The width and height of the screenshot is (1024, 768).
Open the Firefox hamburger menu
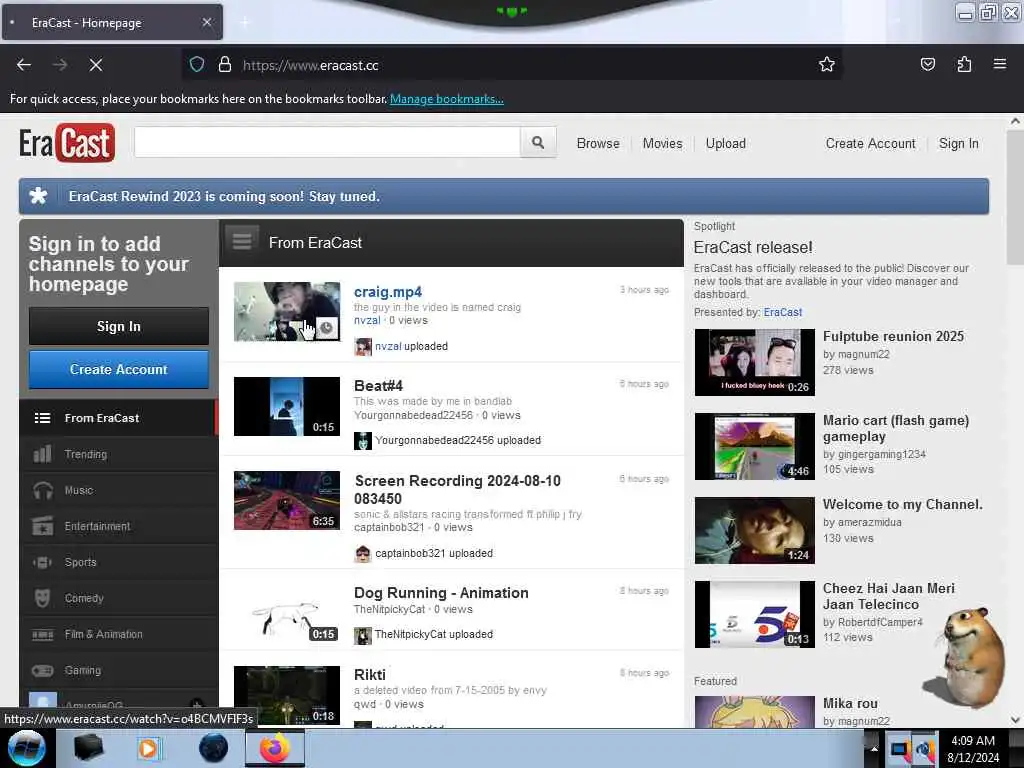(999, 64)
